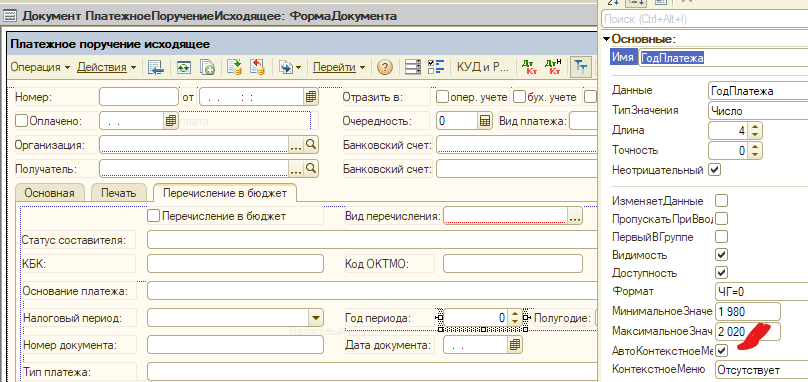Click the Номер документа input field
Viewport: 808px width, 382px height.
click(235, 345)
